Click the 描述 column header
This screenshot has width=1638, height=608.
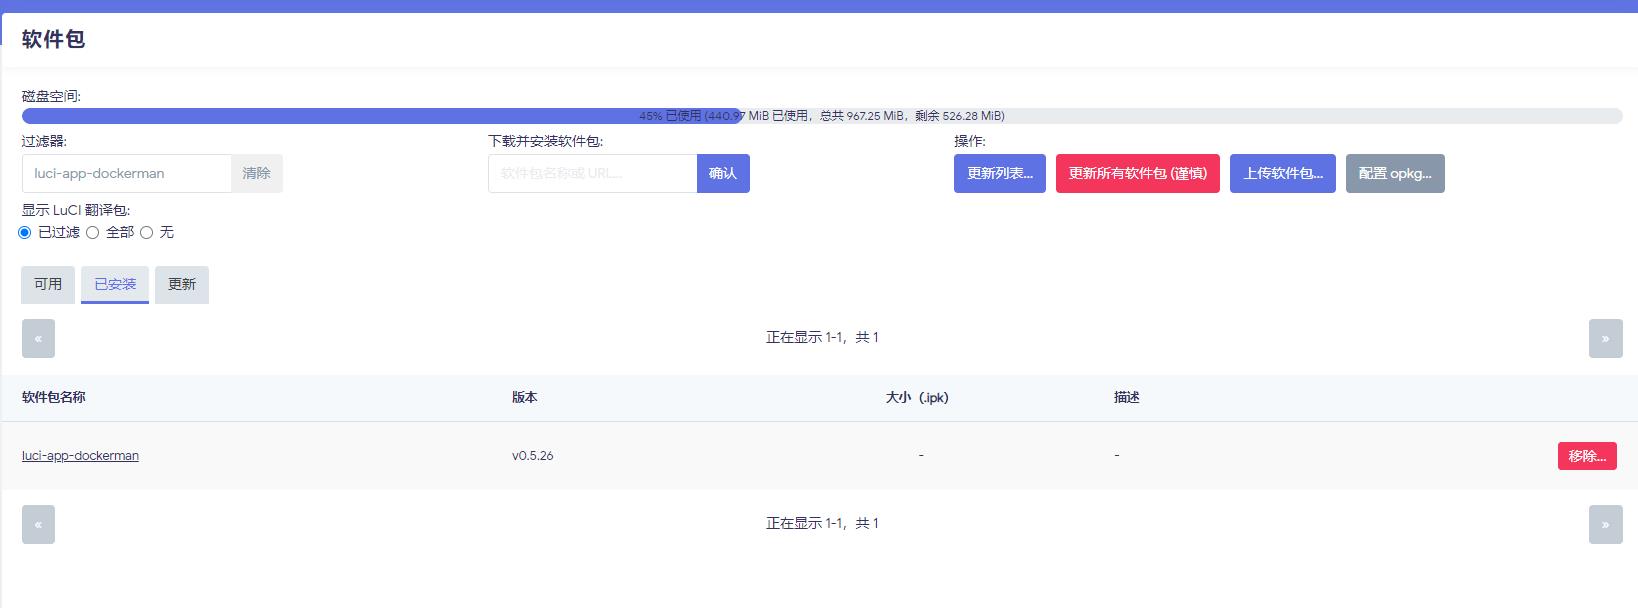coord(1127,397)
